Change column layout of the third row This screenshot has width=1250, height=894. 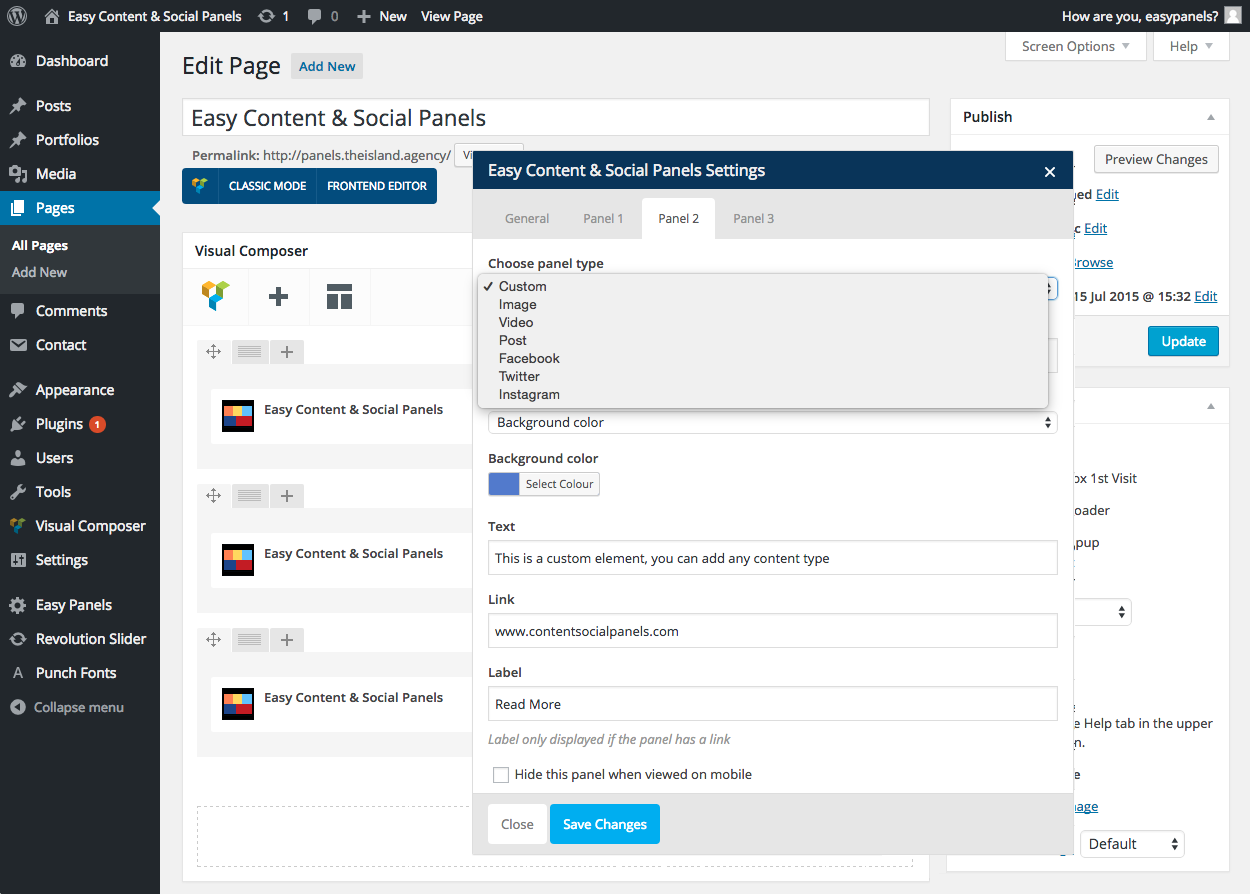pyautogui.click(x=250, y=639)
